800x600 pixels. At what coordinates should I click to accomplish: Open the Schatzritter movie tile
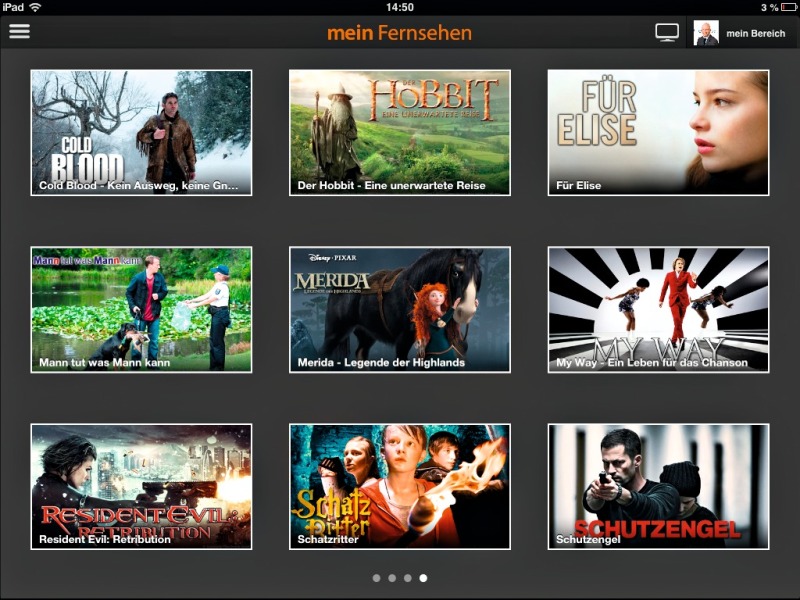pyautogui.click(x=399, y=487)
